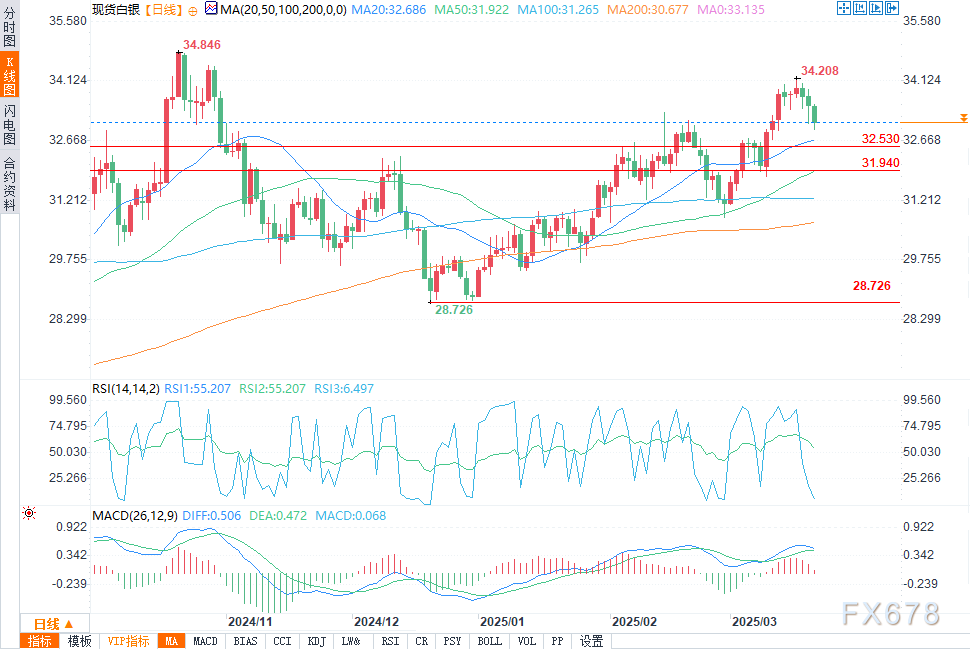Viewport: 970px width, 649px height.
Task: Click the 32.530 red resistance line label
Action: (x=880, y=139)
